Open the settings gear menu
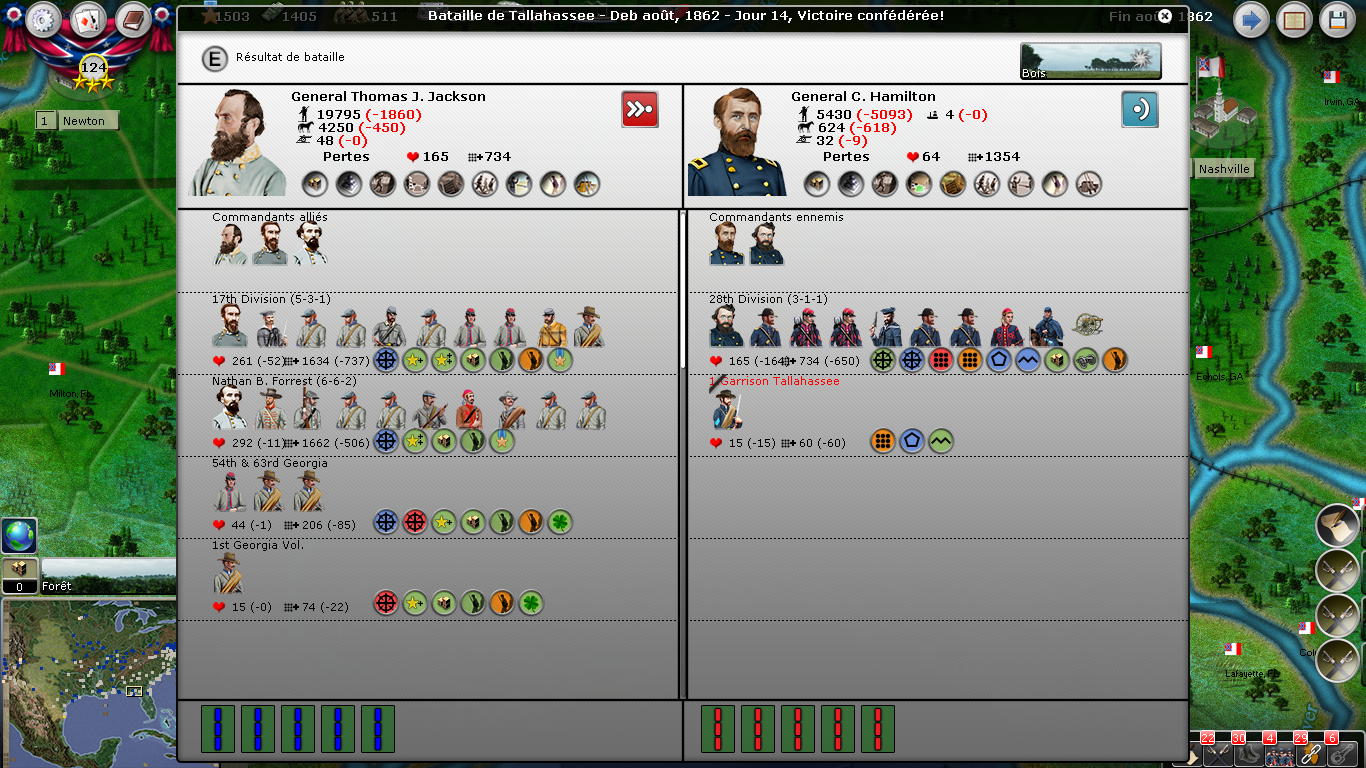1366x768 pixels. tap(44, 20)
